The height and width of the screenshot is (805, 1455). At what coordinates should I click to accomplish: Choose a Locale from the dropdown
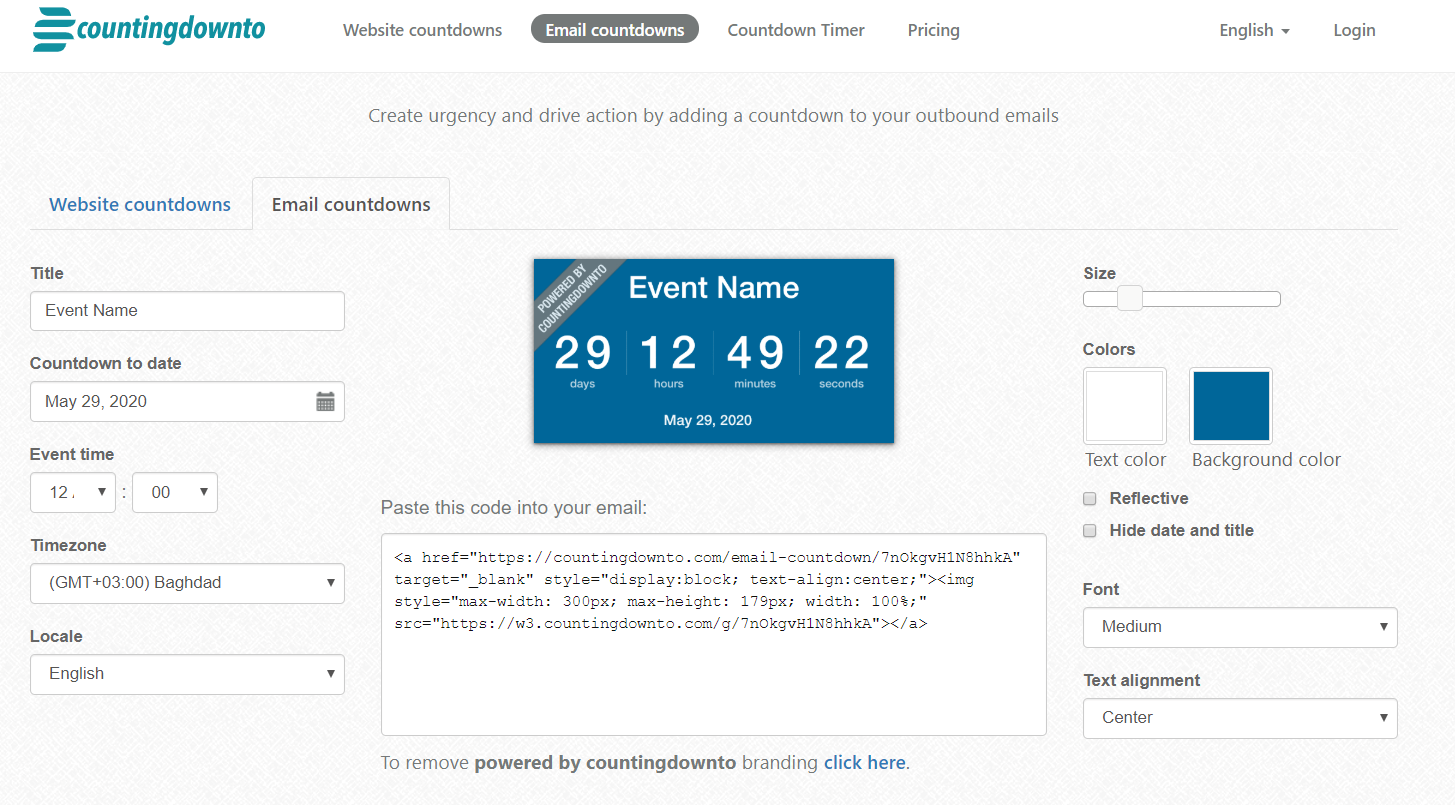pos(187,675)
